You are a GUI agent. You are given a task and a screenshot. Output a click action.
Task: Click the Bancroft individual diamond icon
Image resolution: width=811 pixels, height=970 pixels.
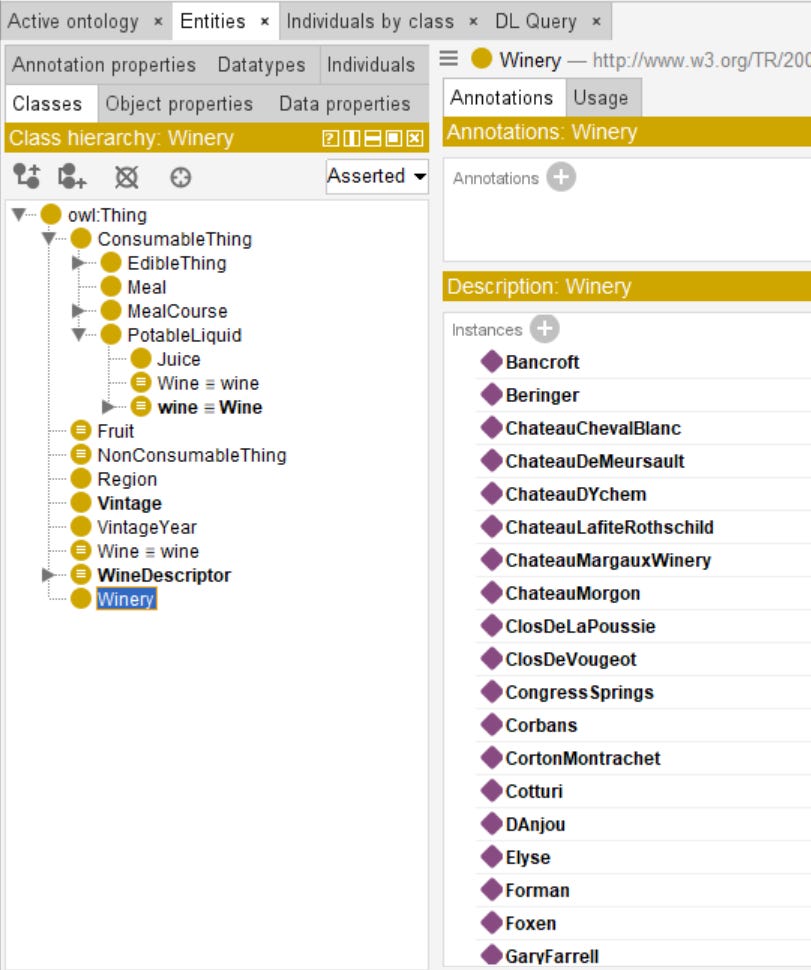tap(492, 361)
